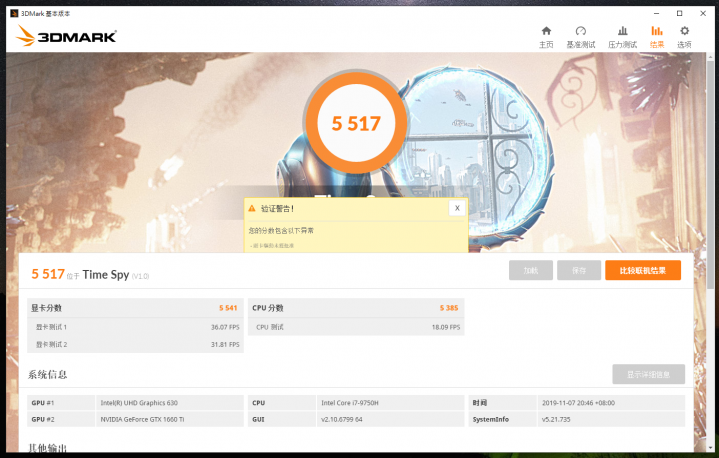This screenshot has width=719, height=458.
Task: Click SystemInfo version v5.21.735
Action: pyautogui.click(x=556, y=419)
